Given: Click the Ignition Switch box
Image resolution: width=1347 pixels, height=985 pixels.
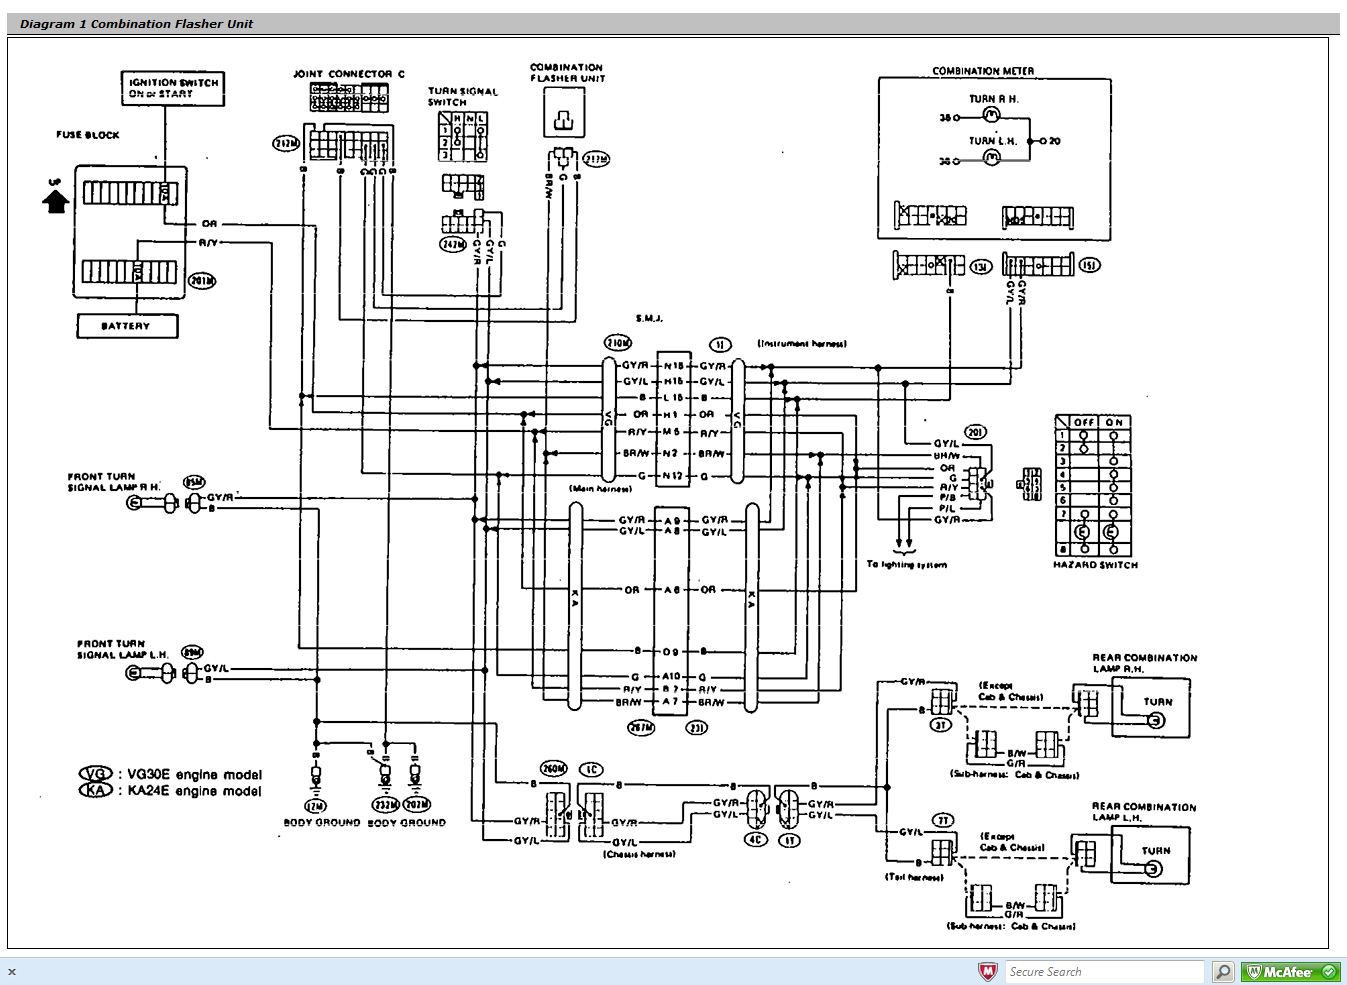Looking at the screenshot, I should [x=174, y=89].
